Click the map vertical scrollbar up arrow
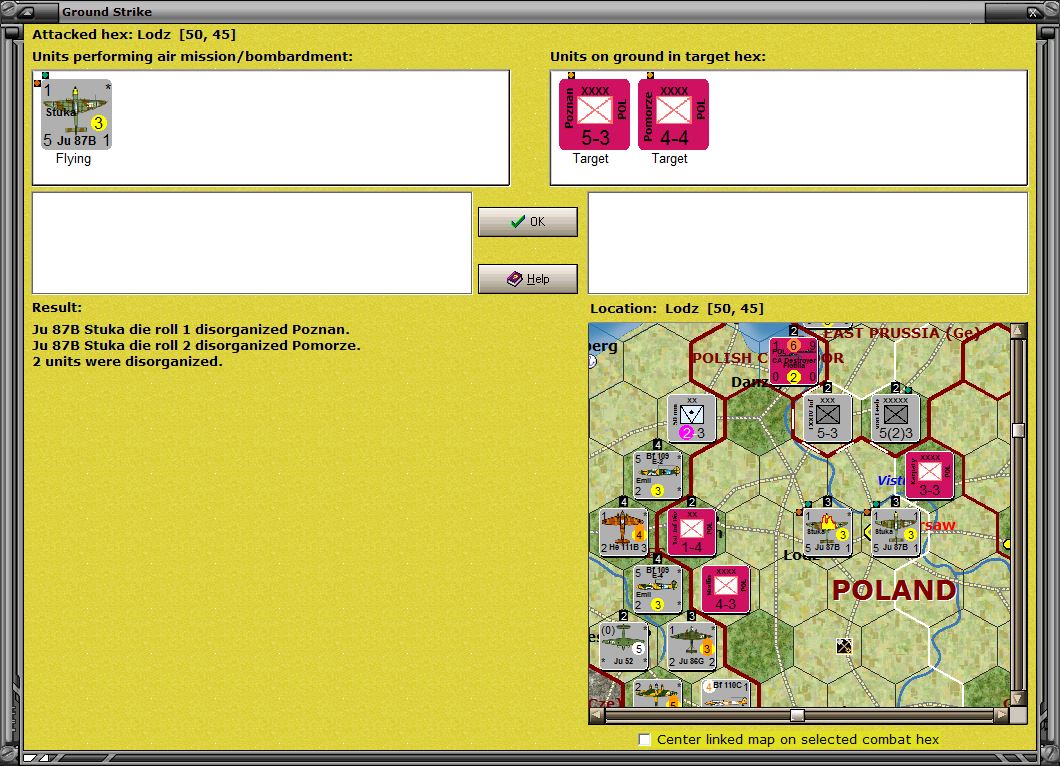The height and width of the screenshot is (766, 1060). point(1018,331)
